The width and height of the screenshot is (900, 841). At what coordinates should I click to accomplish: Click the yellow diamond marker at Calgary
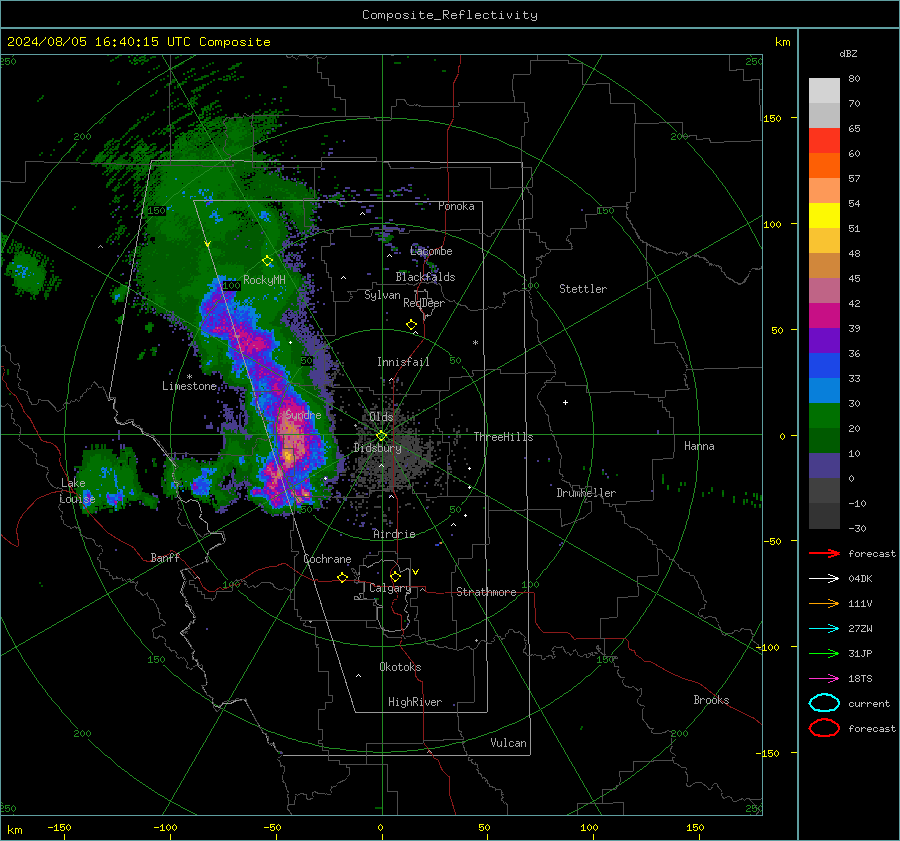click(x=395, y=576)
